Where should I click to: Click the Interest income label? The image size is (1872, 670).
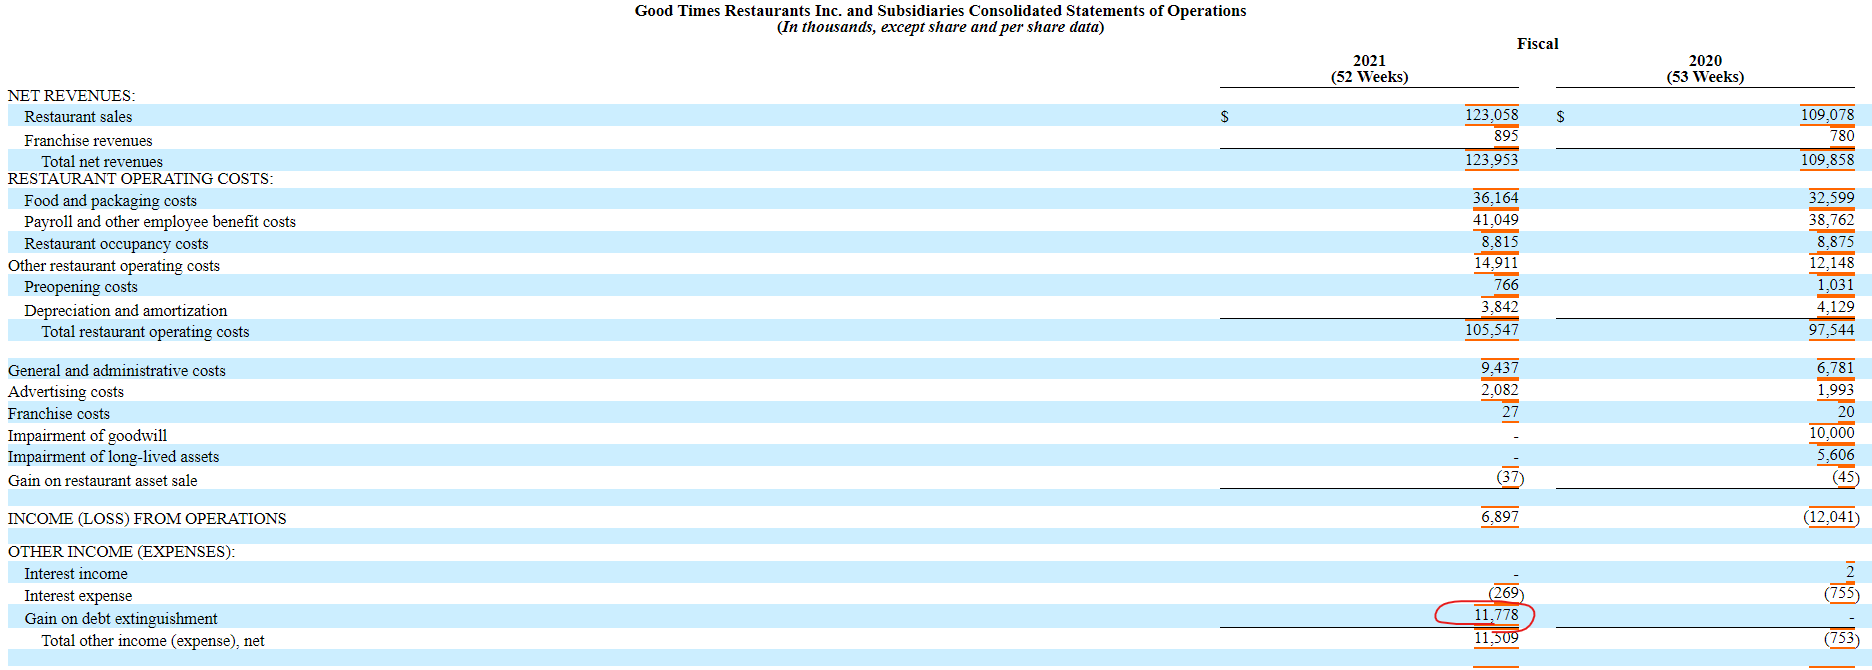(x=76, y=574)
